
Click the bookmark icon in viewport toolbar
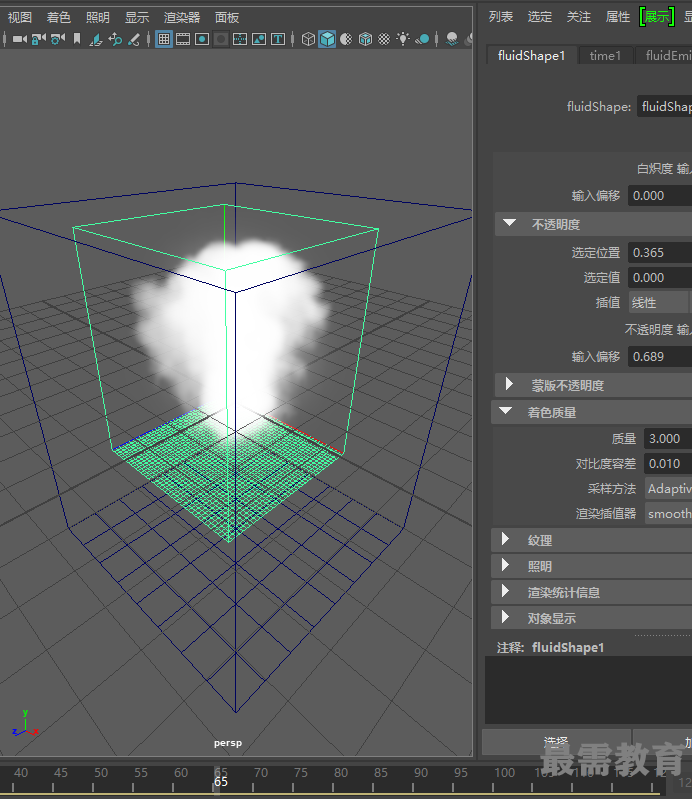[x=77, y=39]
